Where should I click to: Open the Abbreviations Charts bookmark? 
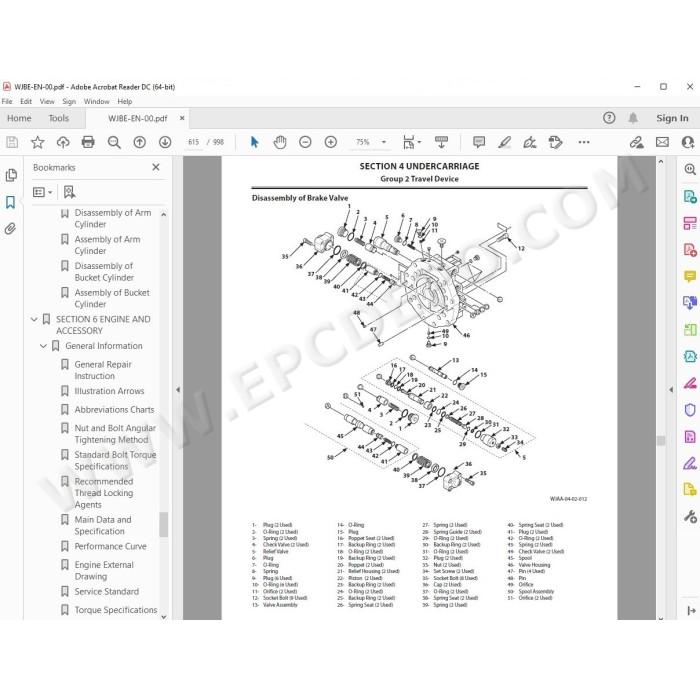[x=114, y=410]
